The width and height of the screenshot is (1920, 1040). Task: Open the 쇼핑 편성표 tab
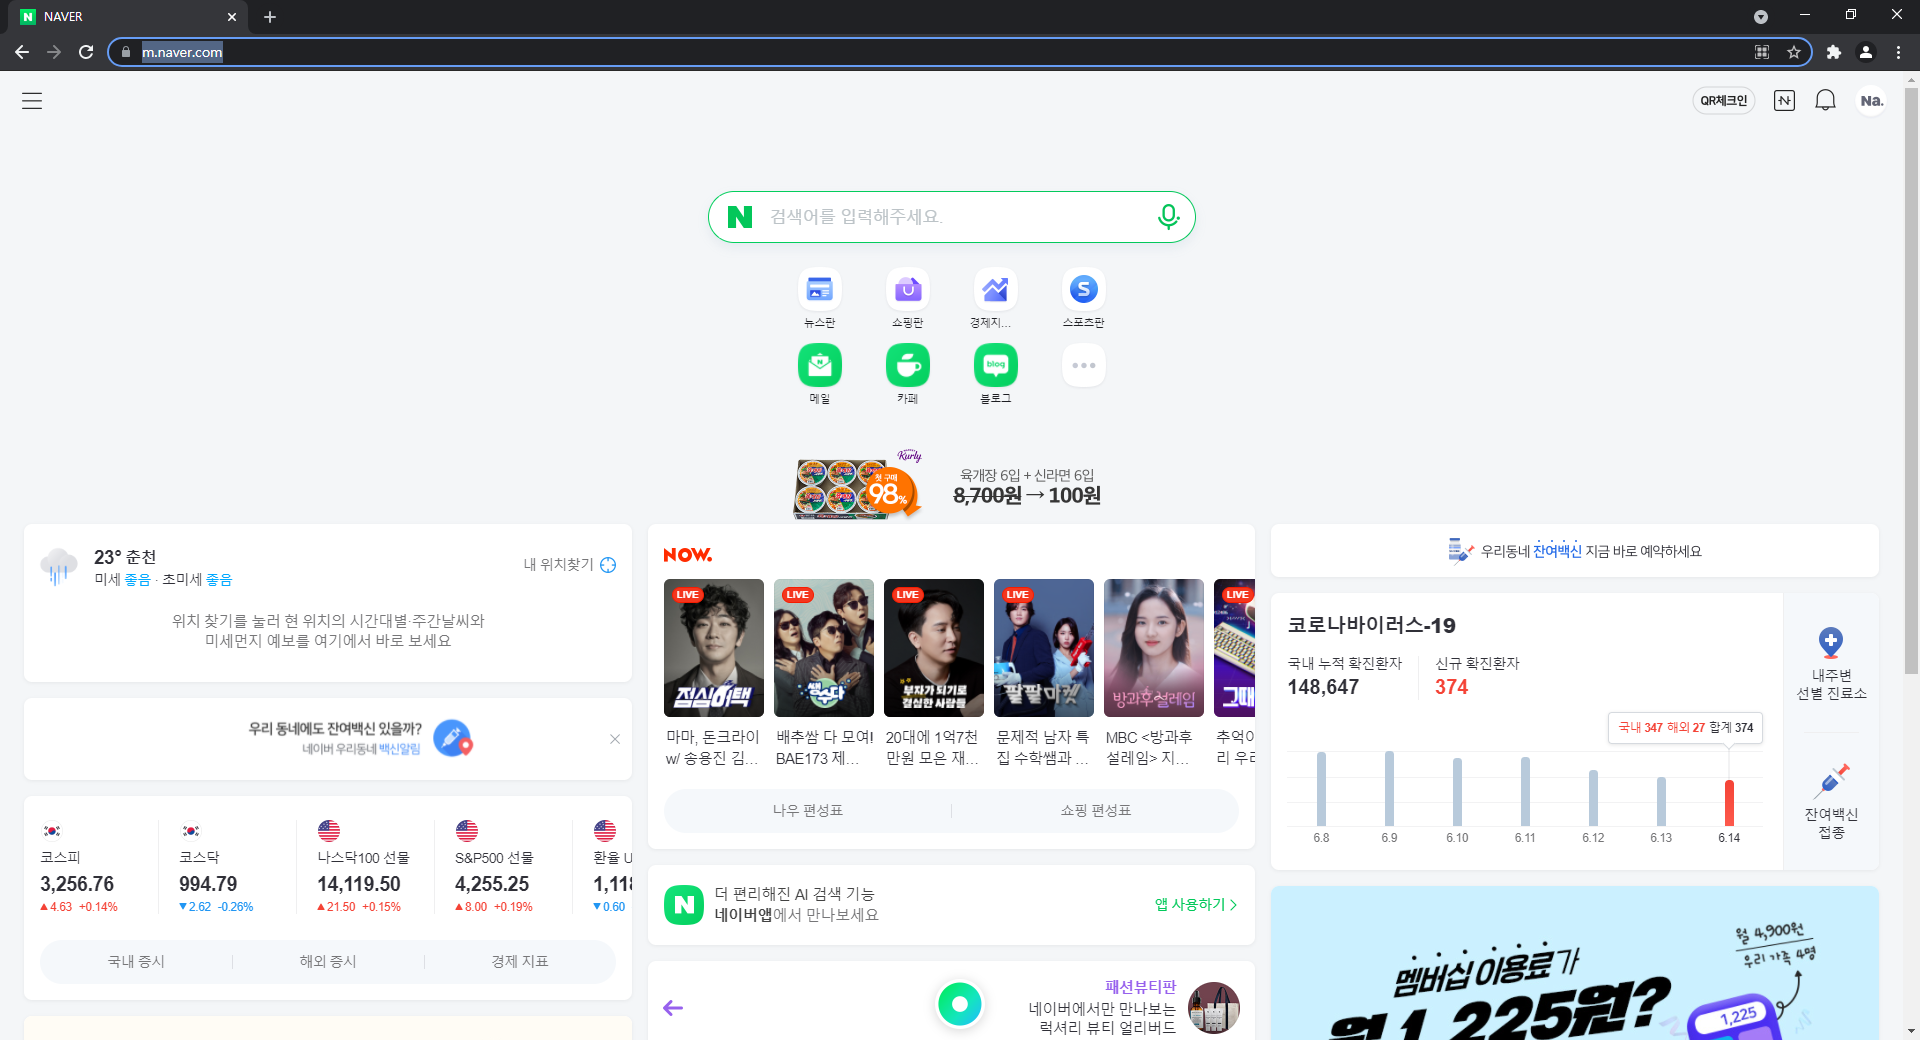click(x=1096, y=810)
